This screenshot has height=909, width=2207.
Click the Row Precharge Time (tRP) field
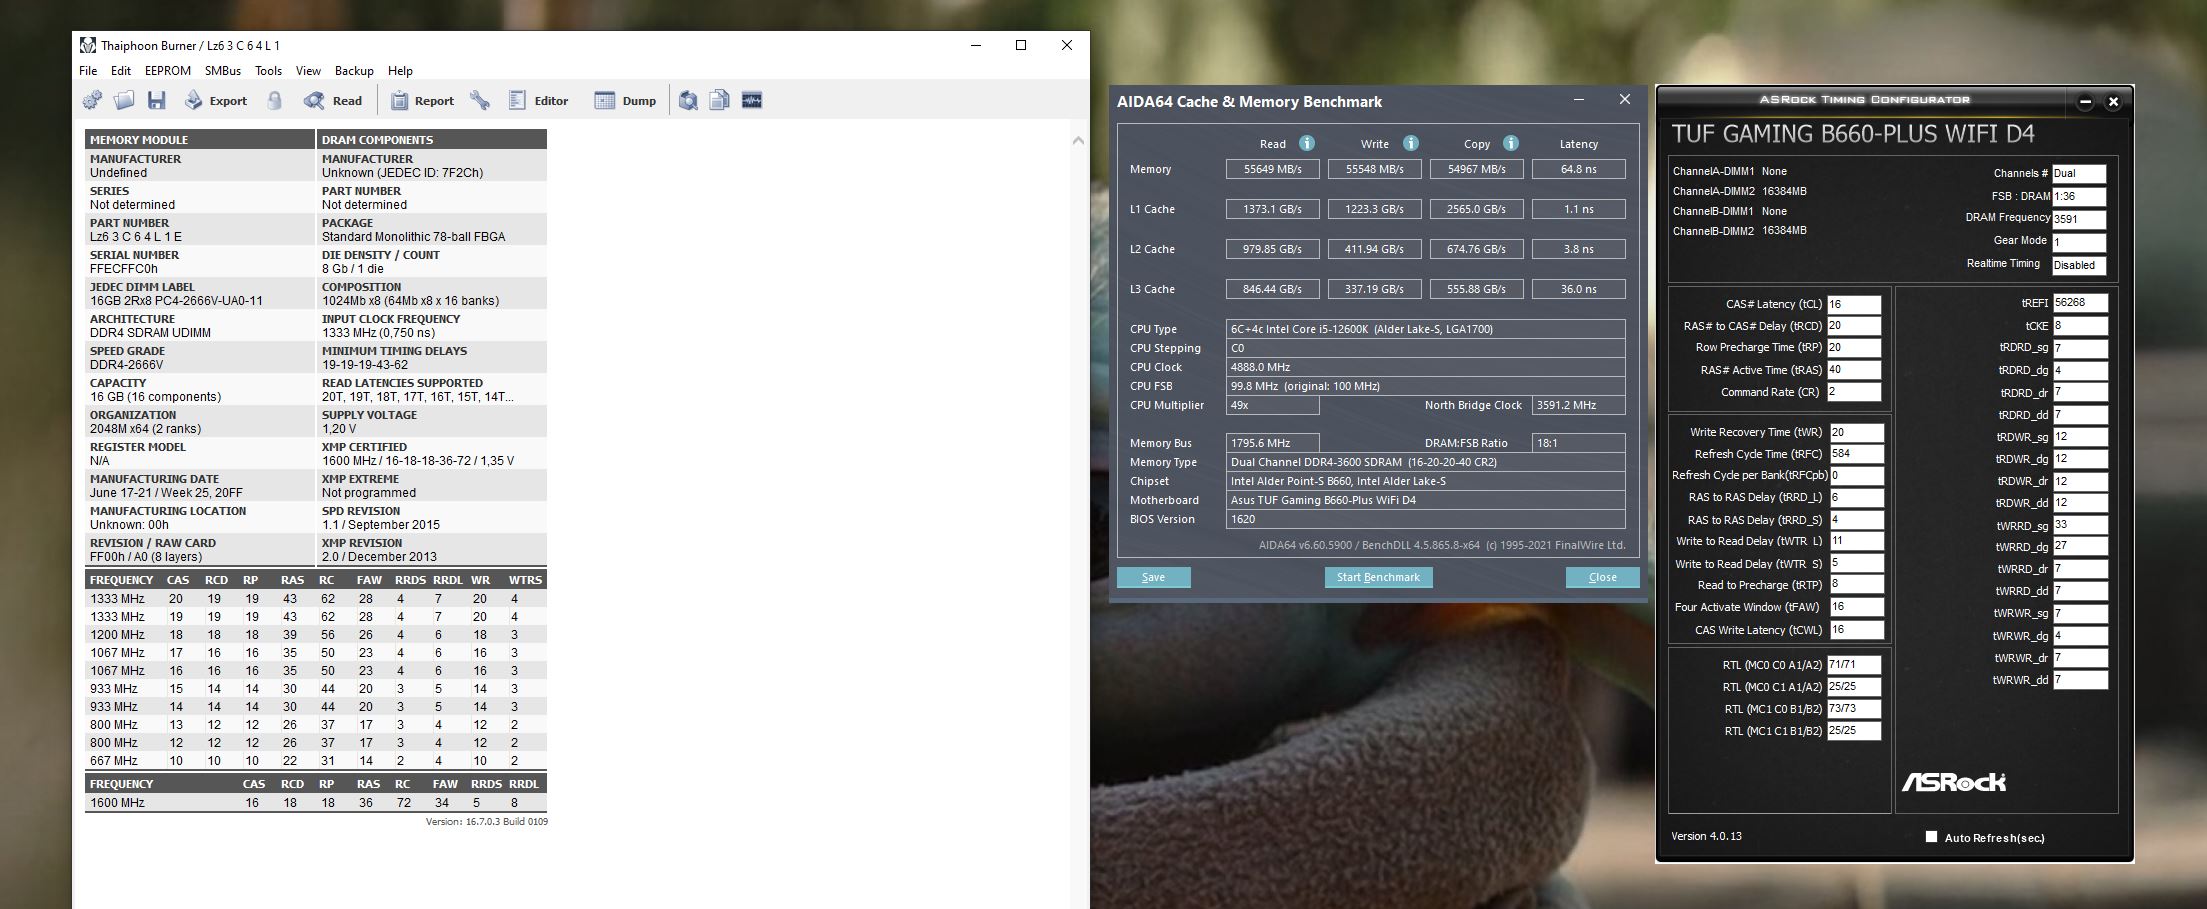point(1854,348)
